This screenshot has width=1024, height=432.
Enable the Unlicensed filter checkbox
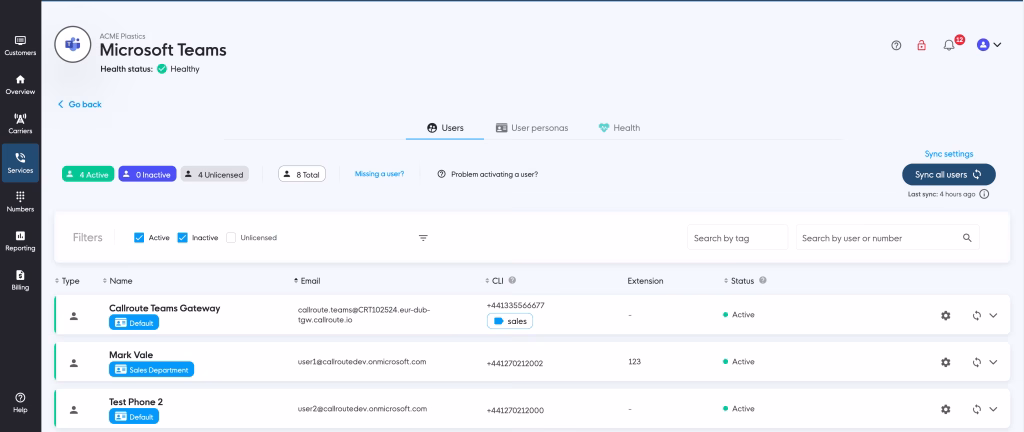point(231,238)
